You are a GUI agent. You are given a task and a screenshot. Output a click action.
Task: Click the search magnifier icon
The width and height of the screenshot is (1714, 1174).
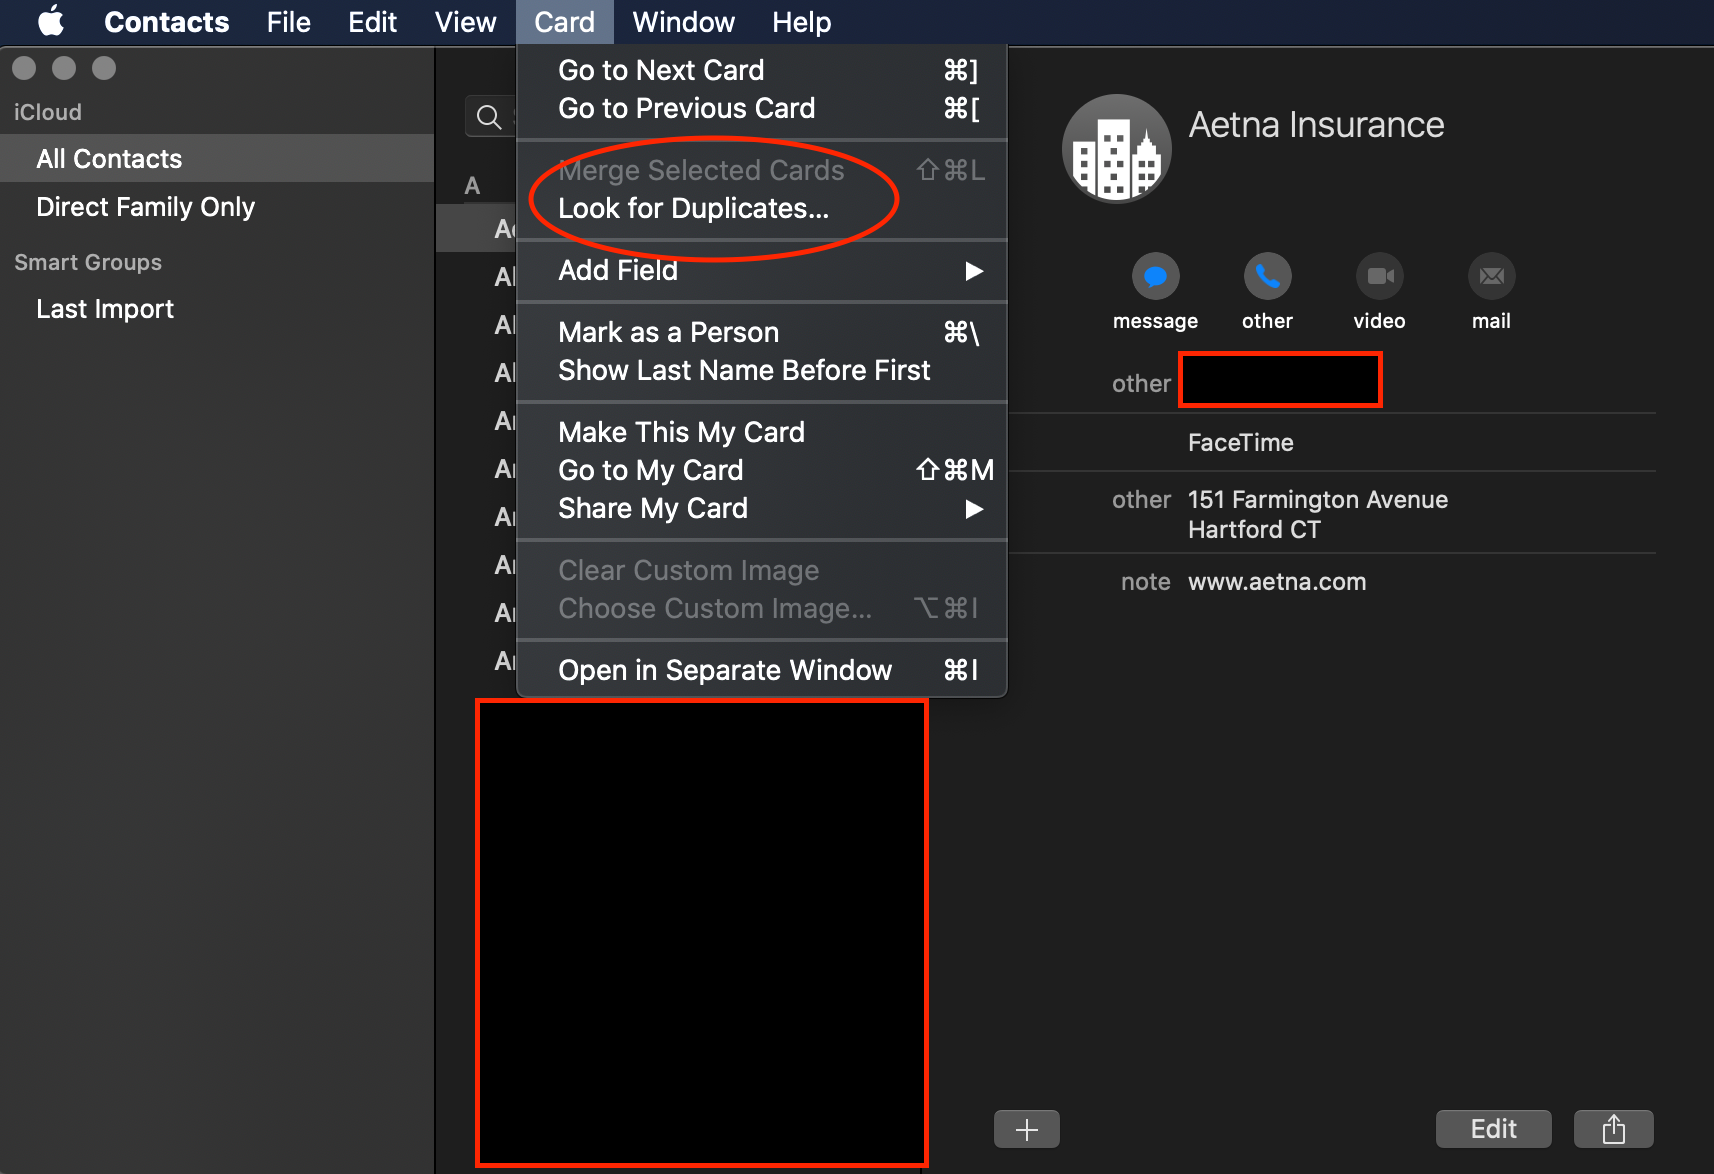tap(489, 117)
